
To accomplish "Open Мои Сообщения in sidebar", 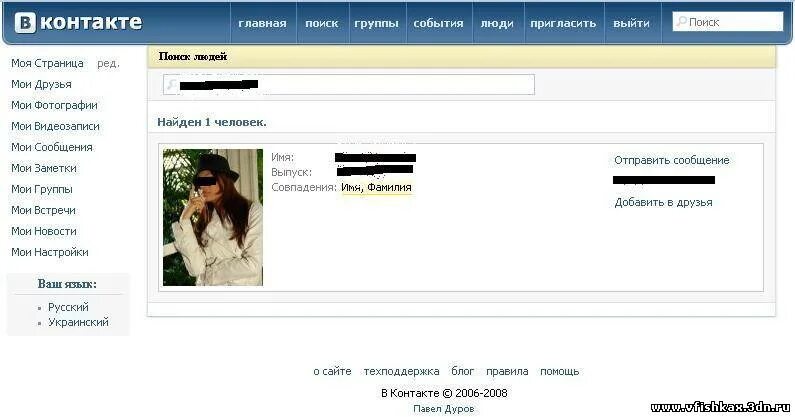I will pyautogui.click(x=52, y=147).
